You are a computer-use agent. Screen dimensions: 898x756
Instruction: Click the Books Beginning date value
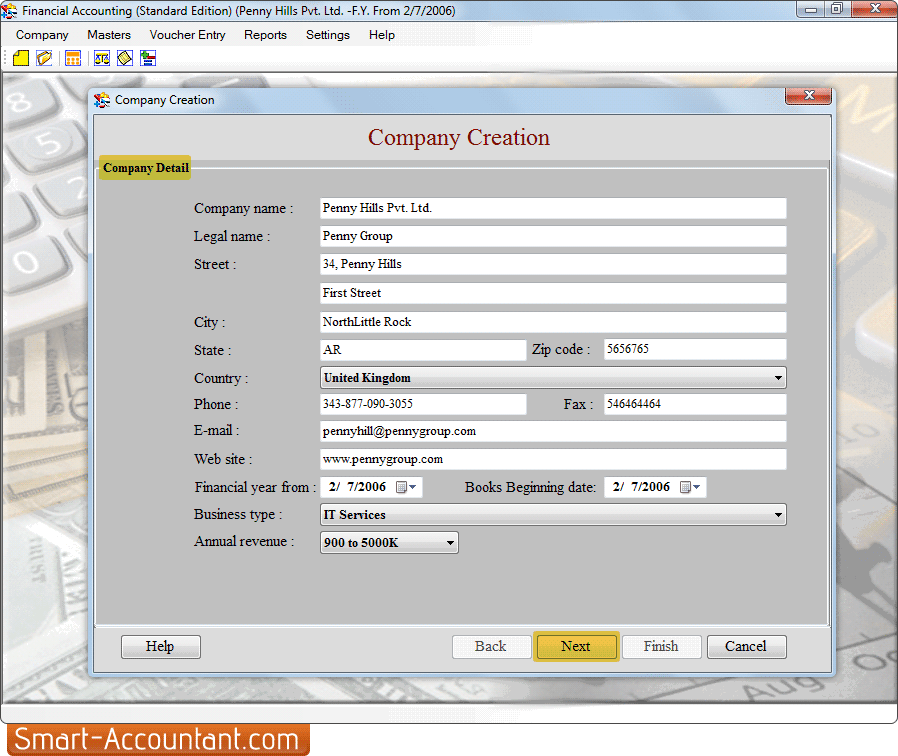click(641, 487)
